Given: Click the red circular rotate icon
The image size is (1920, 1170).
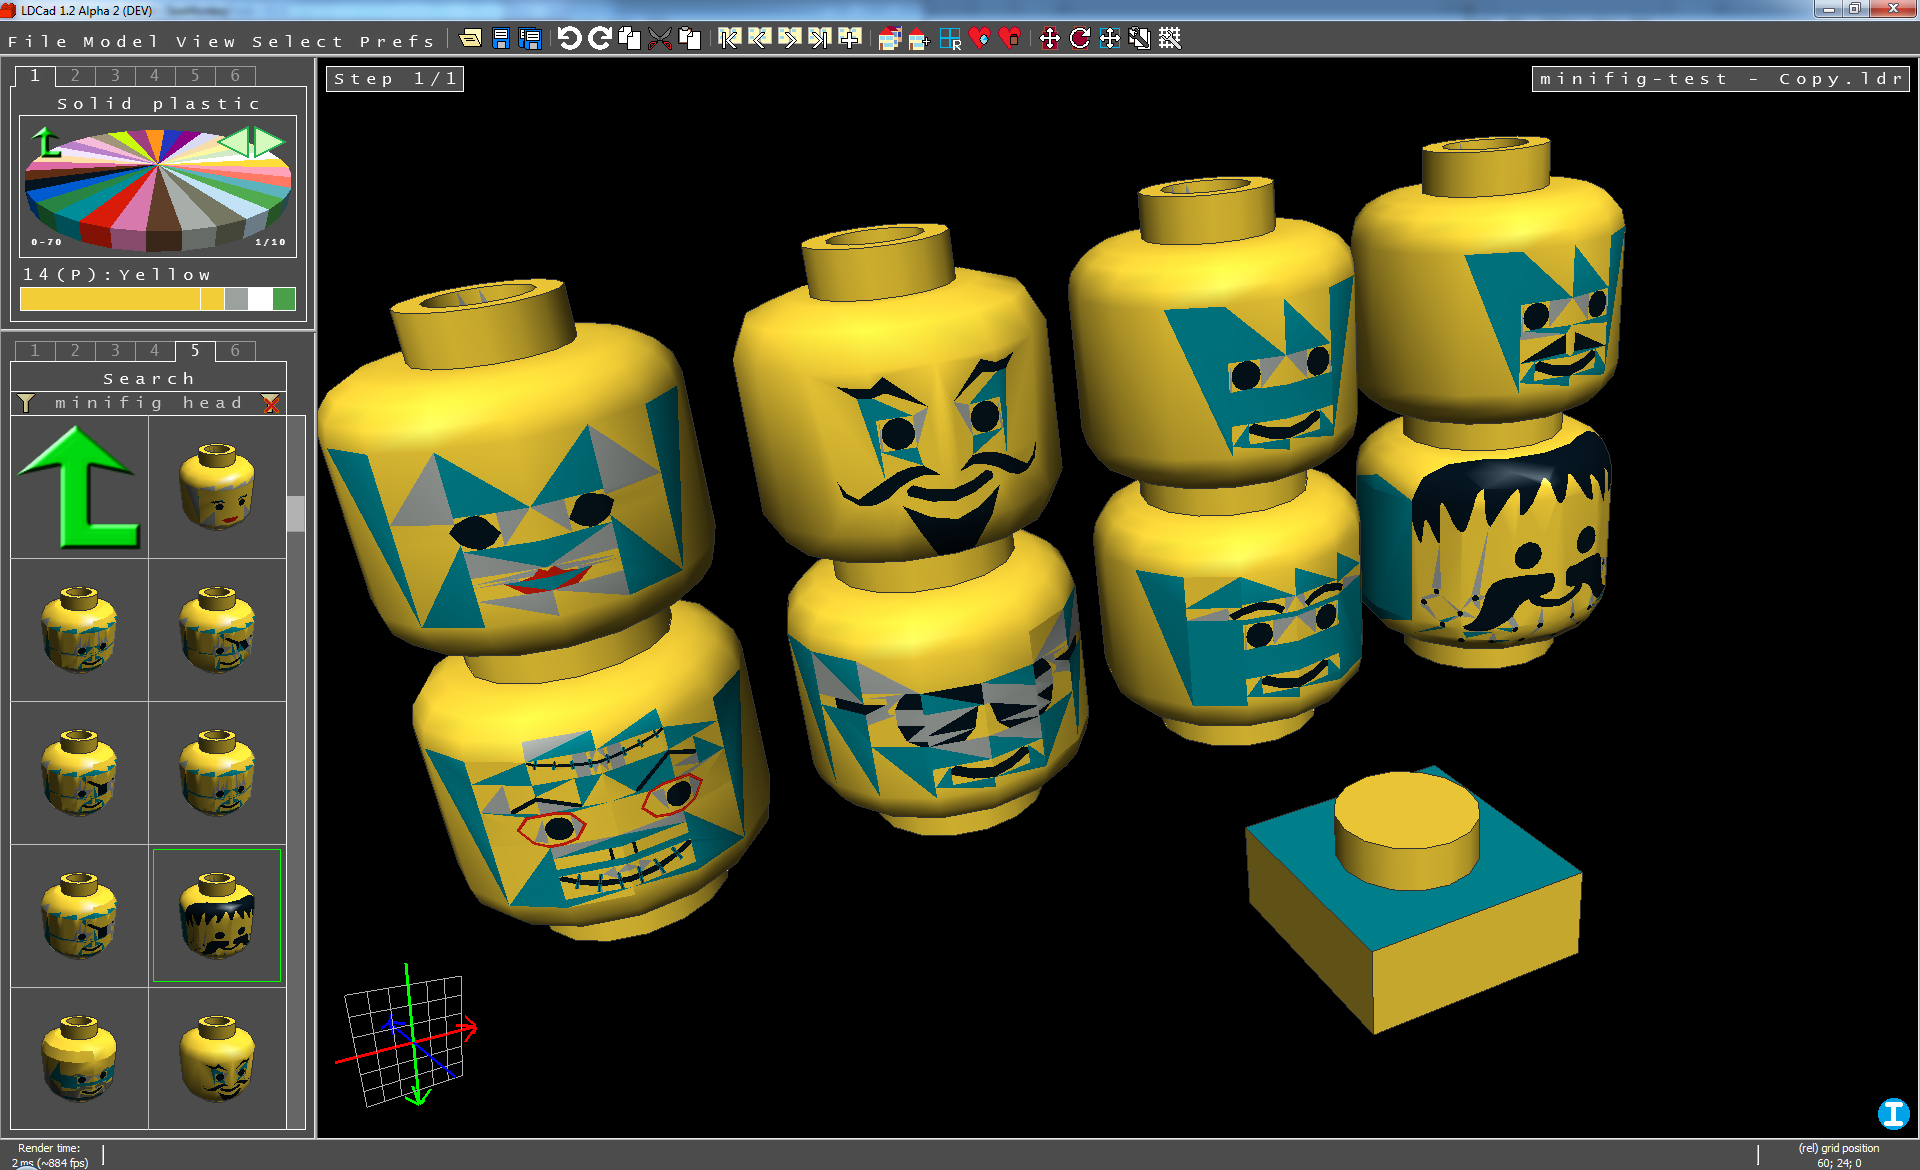Looking at the screenshot, I should [x=1079, y=39].
